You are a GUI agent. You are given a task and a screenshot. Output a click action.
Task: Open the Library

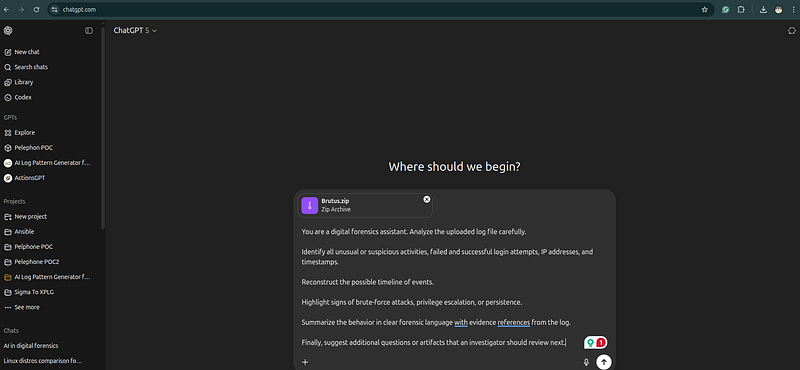coord(19,82)
